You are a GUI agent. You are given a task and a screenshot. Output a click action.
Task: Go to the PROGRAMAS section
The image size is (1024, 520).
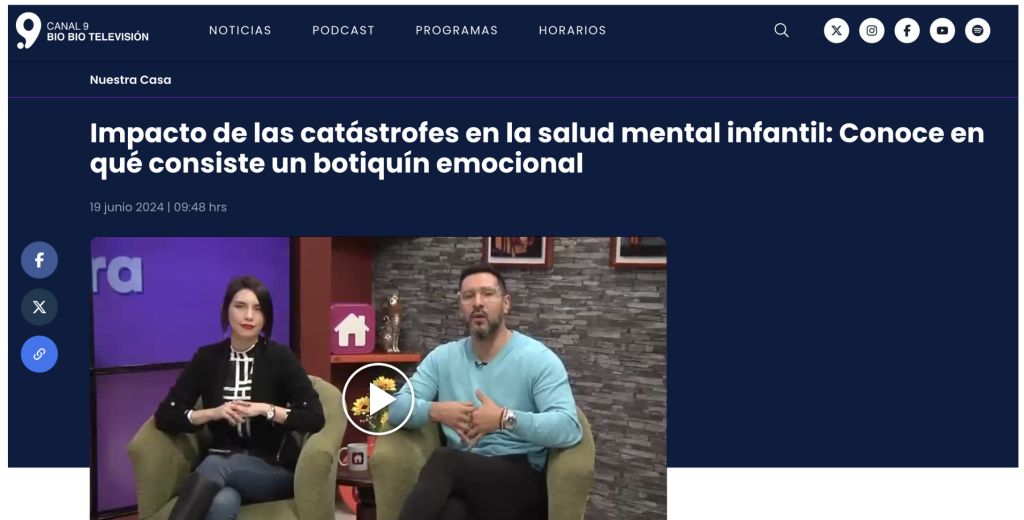click(456, 30)
